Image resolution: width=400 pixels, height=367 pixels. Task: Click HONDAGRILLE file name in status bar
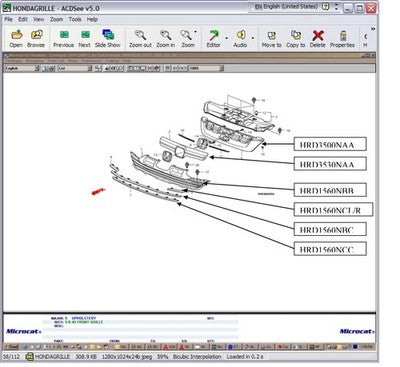point(53,357)
